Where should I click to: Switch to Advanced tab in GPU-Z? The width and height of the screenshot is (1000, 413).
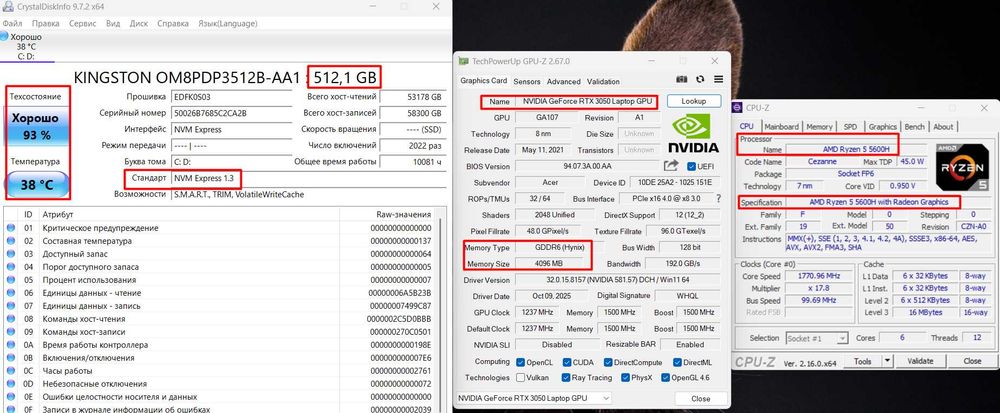pos(564,82)
